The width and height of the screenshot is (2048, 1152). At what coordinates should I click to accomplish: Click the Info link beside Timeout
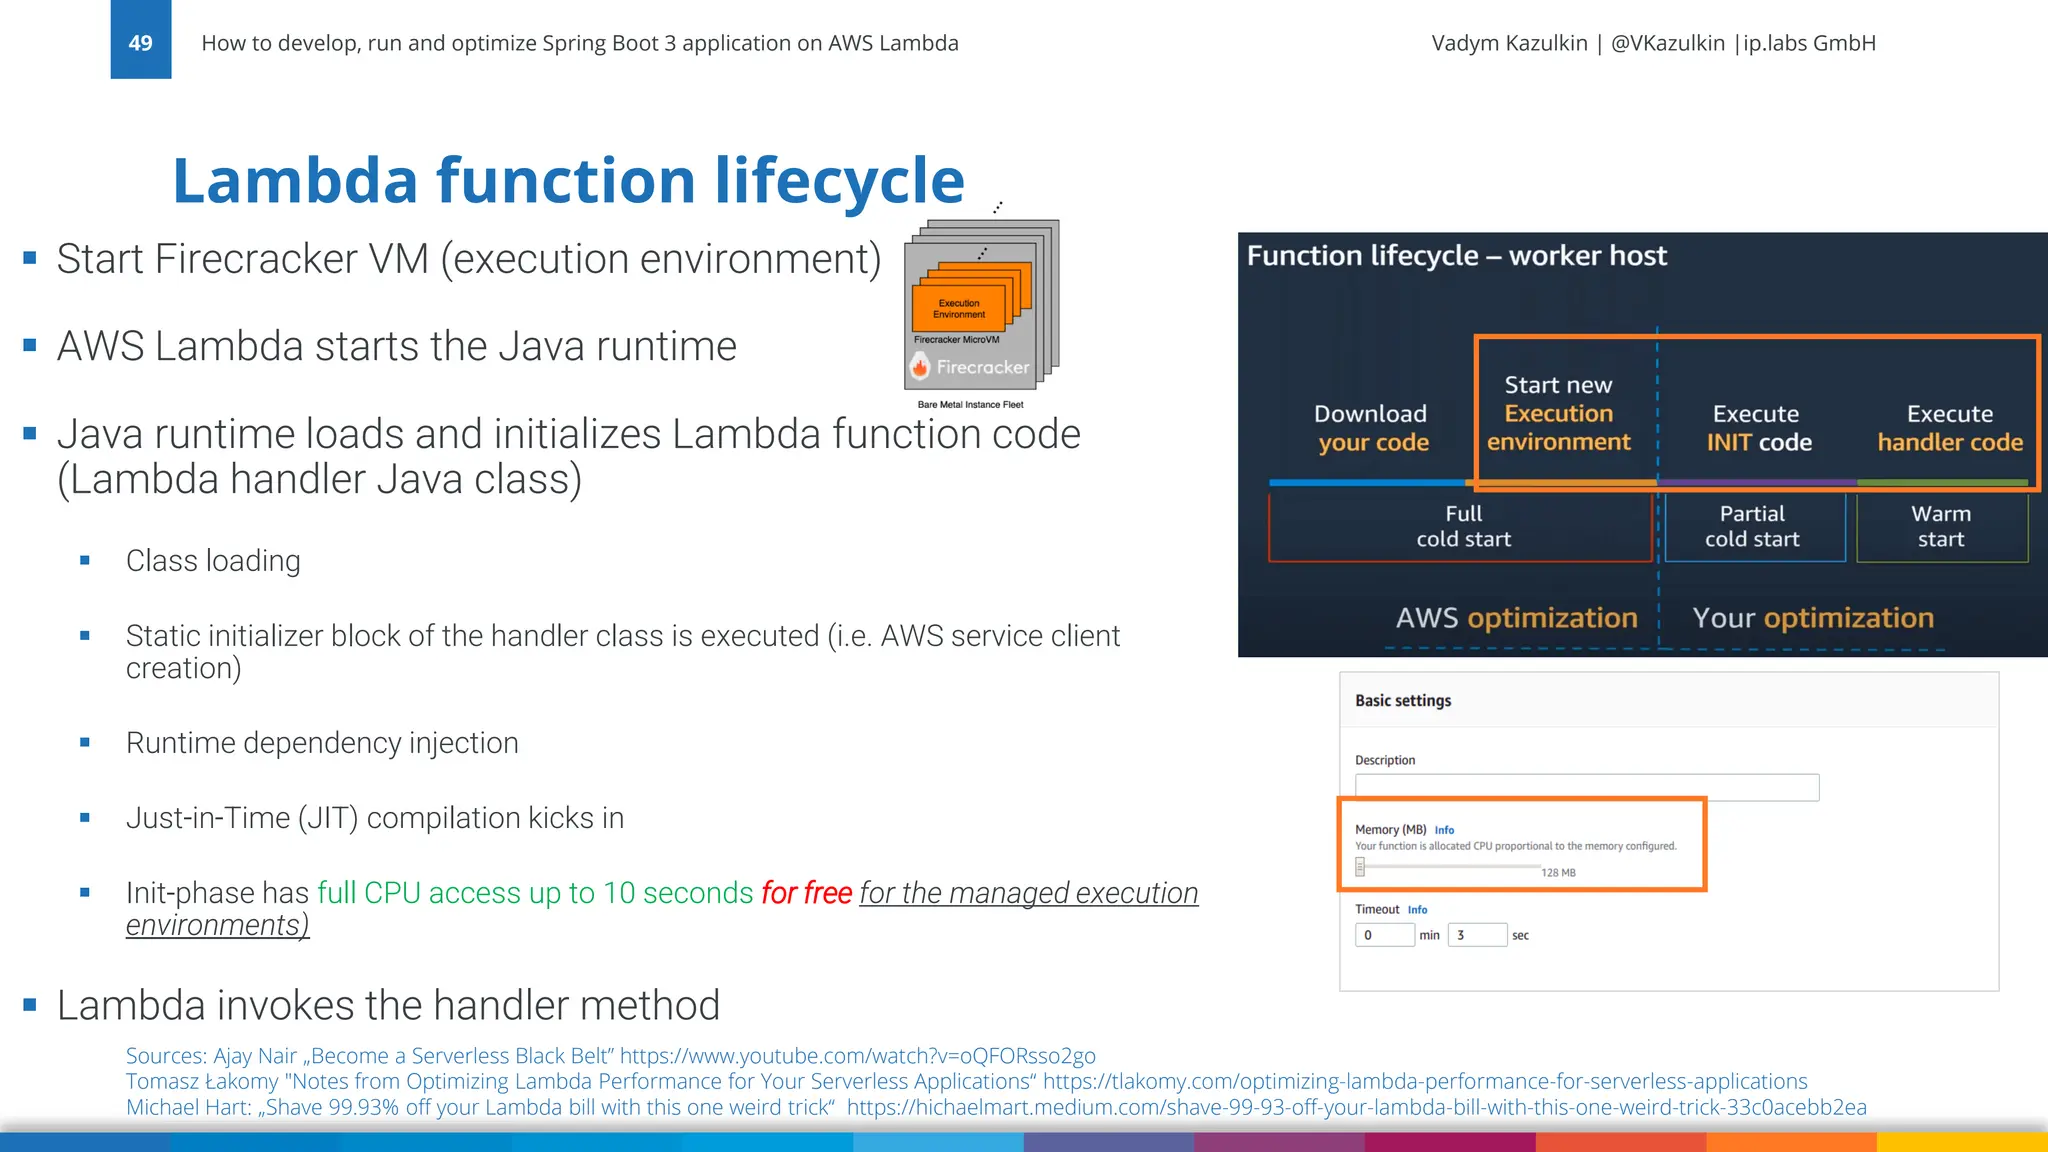pyautogui.click(x=1417, y=910)
